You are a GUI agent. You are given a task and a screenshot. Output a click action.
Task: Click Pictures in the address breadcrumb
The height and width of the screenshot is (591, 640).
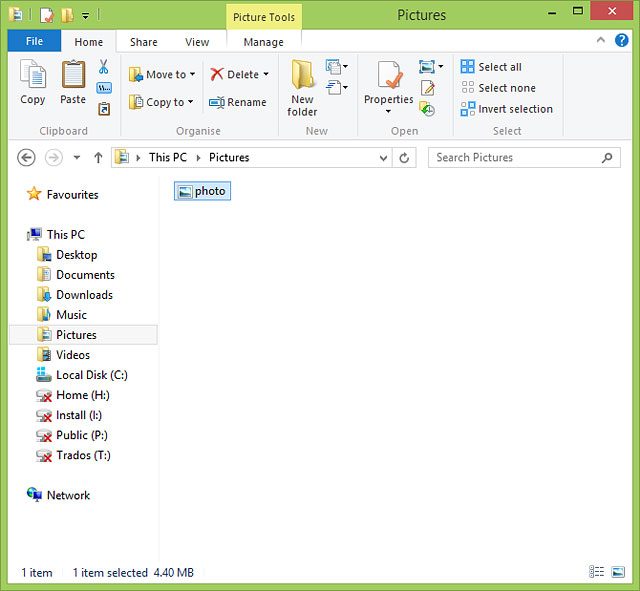229,158
